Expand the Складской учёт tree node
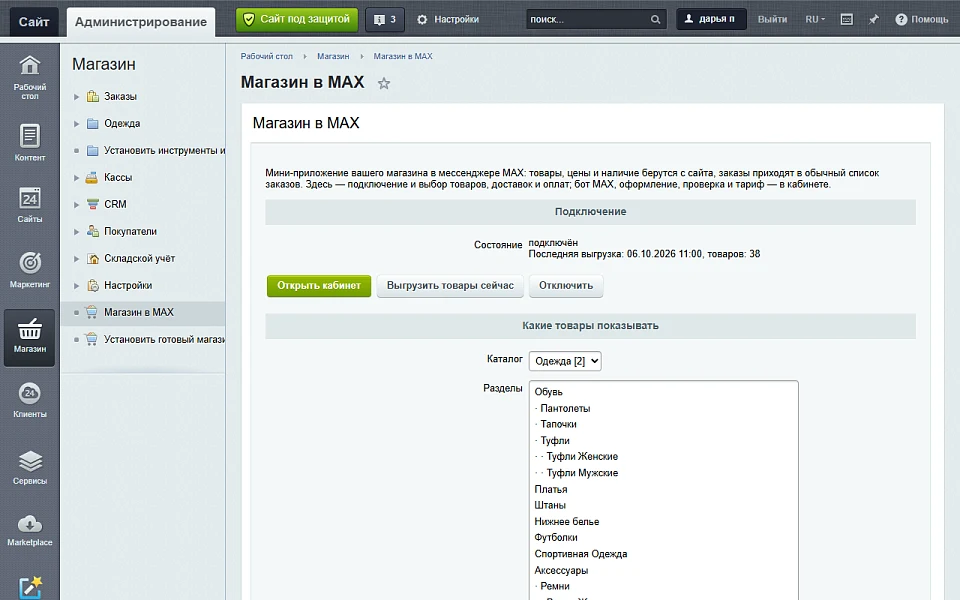The image size is (960, 600). pyautogui.click(x=77, y=258)
